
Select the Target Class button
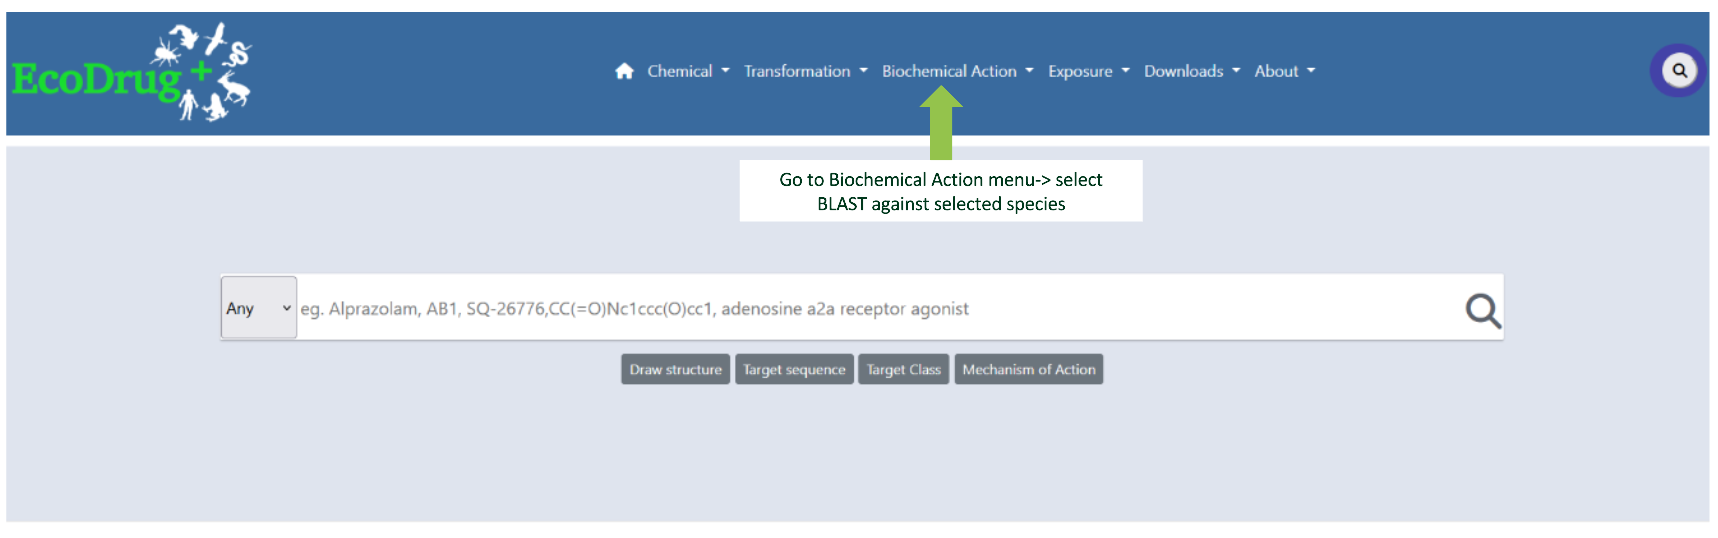click(x=904, y=369)
